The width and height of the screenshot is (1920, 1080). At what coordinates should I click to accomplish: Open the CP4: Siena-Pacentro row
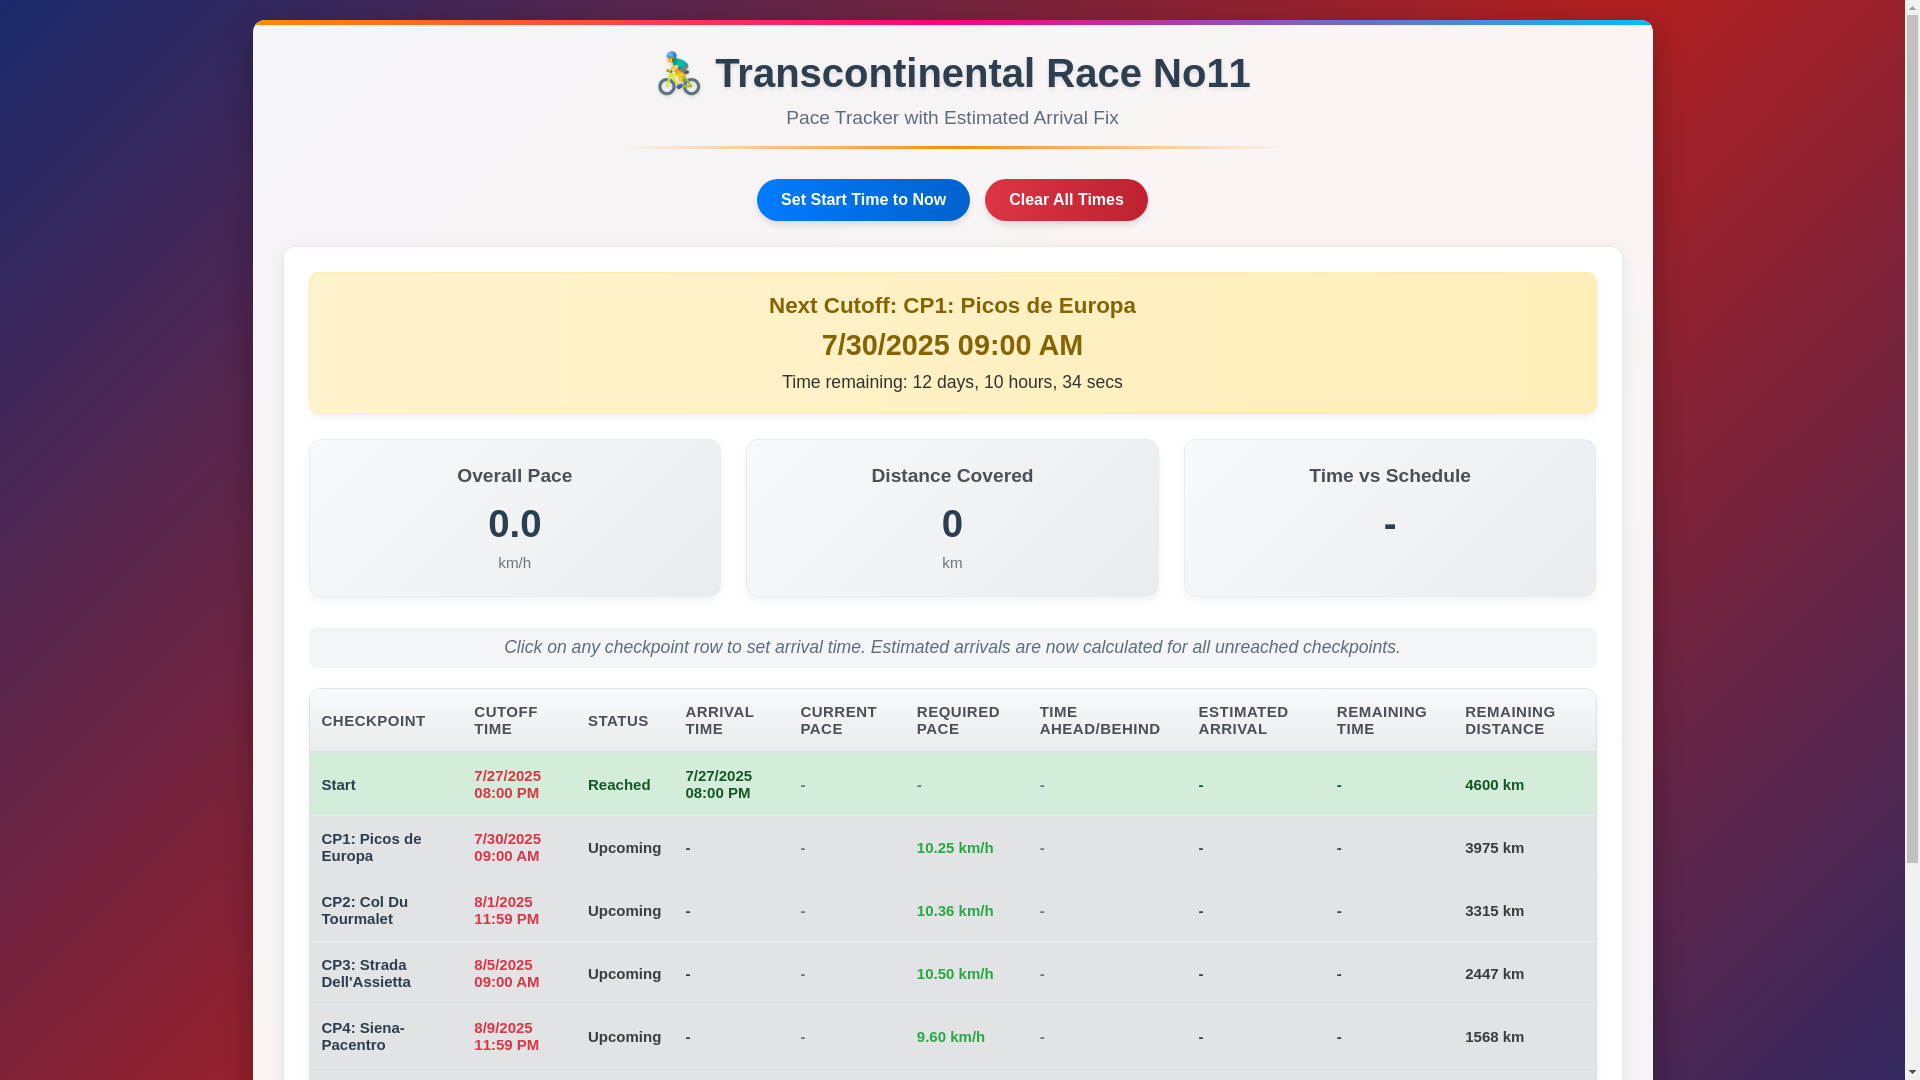[x=952, y=1037]
